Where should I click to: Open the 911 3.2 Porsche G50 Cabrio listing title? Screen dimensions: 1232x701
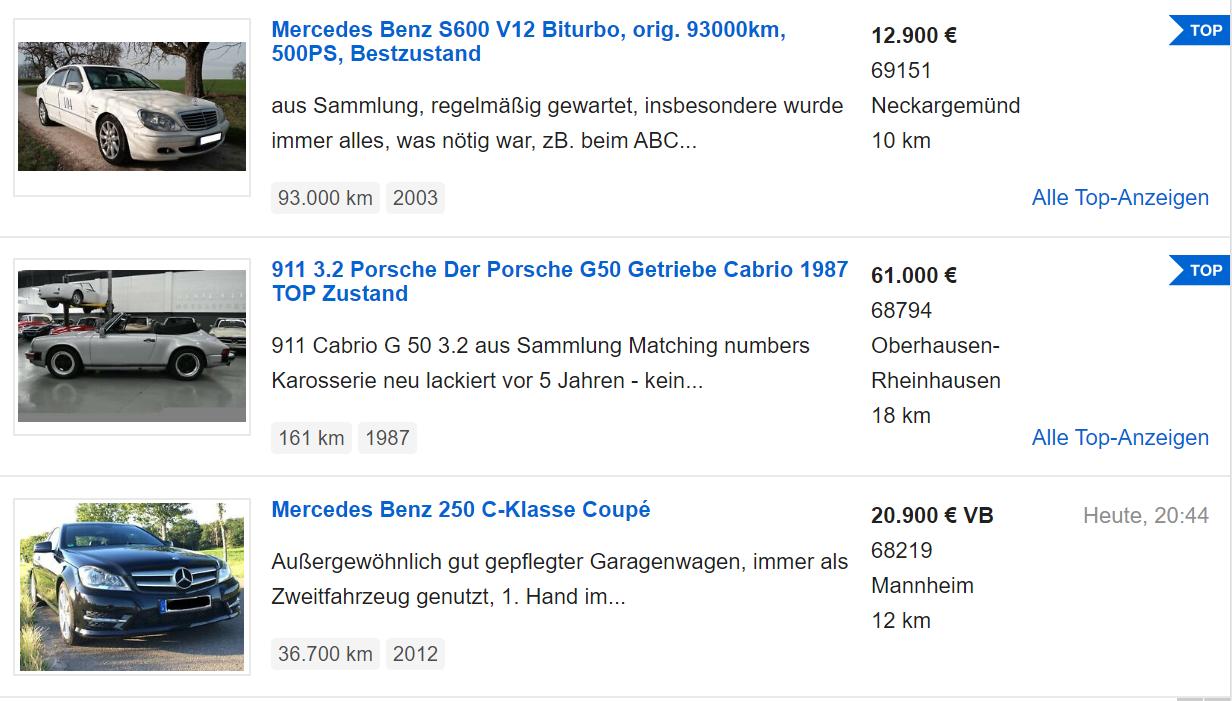point(559,281)
